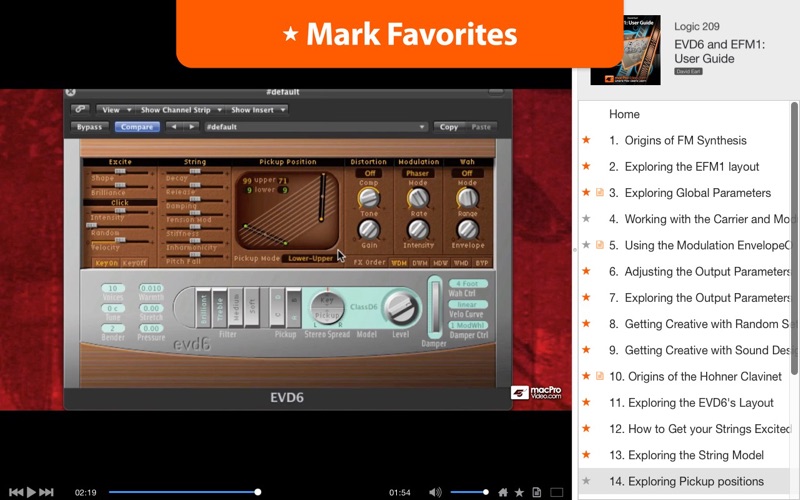Screen dimensions: 800x500
Task: Click the Compare button
Action: click(137, 127)
